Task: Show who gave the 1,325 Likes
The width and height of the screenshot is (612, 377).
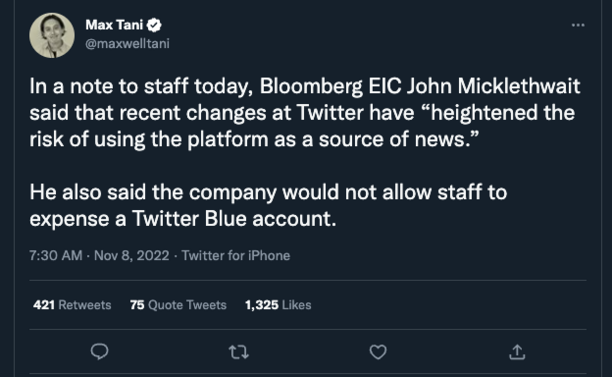Action: pos(278,305)
